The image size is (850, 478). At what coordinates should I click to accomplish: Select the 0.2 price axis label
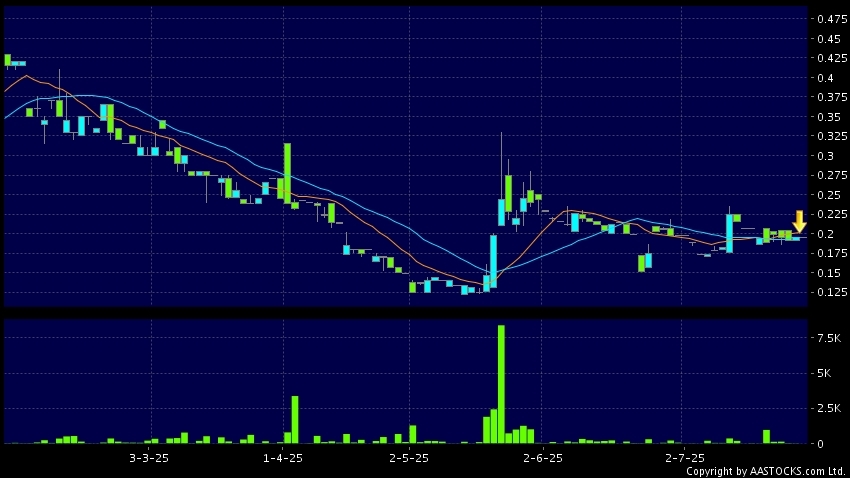(826, 234)
